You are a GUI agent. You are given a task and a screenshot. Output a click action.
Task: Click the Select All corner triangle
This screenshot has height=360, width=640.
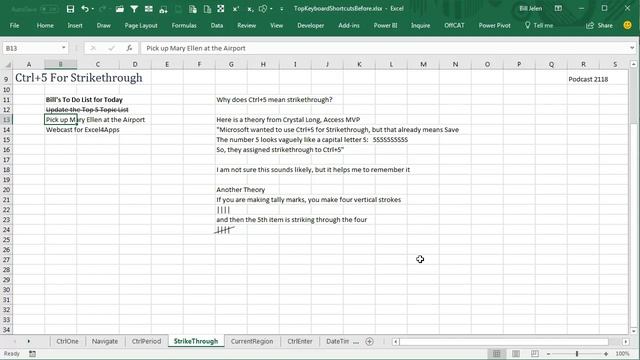coord(7,64)
